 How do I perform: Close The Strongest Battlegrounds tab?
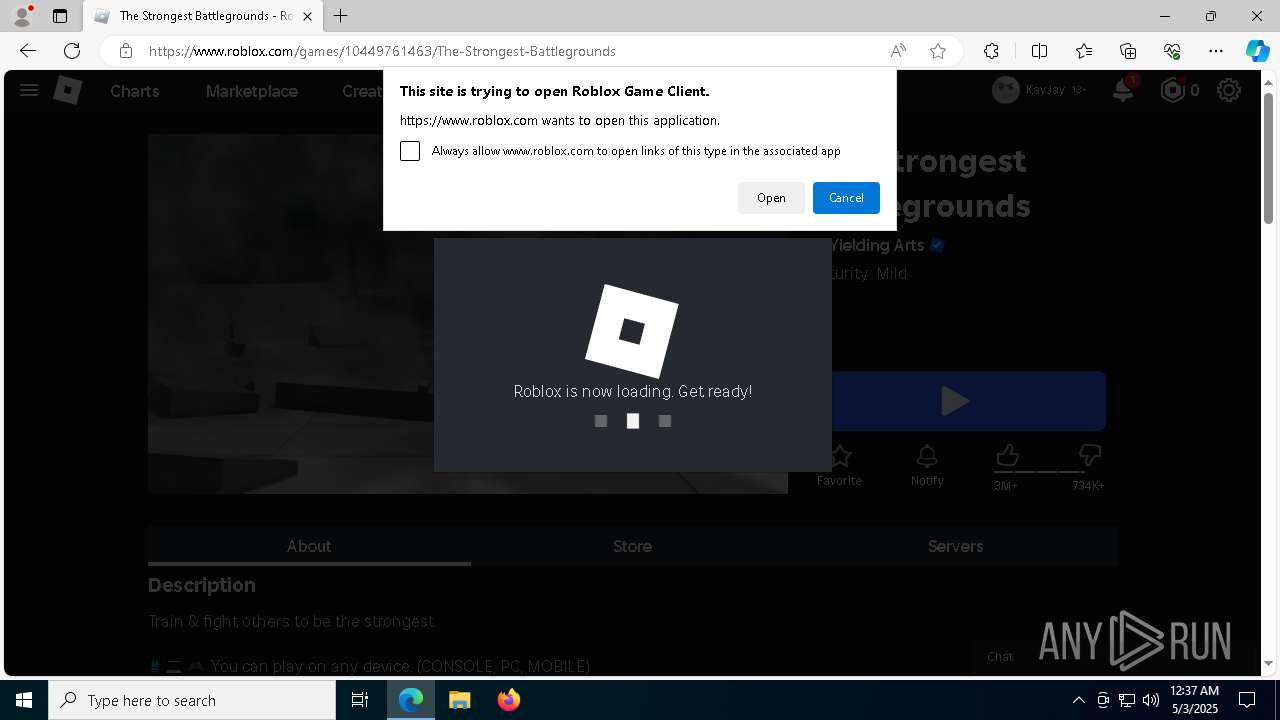point(307,16)
